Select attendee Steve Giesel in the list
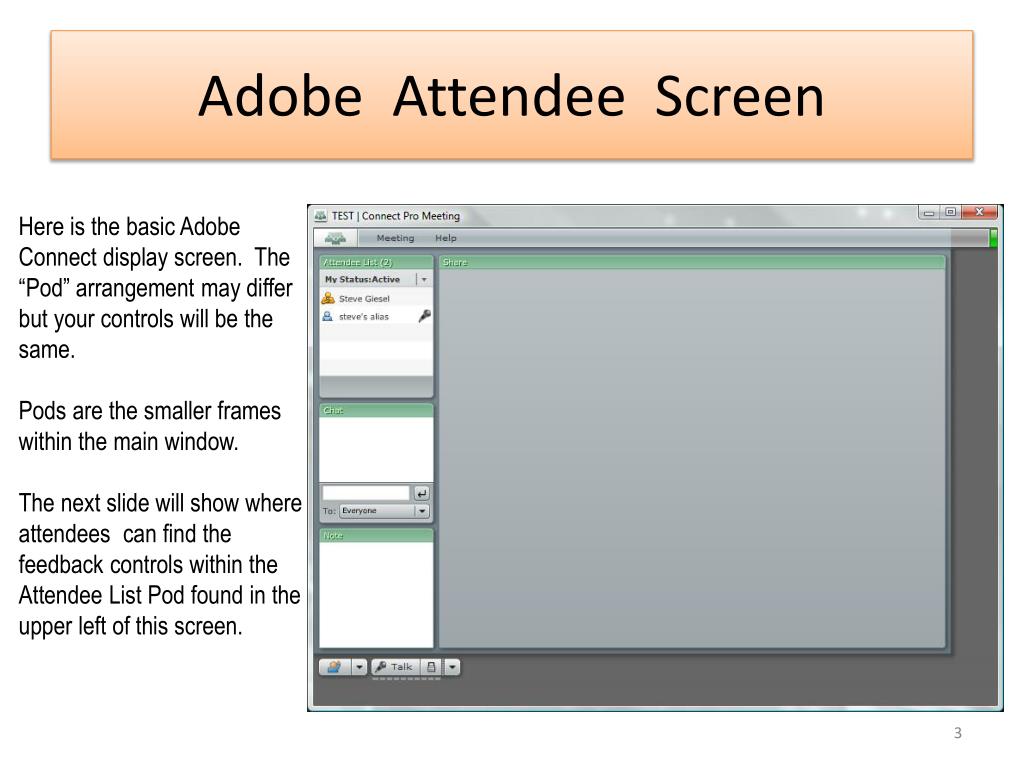The image size is (1024, 768). coord(376,298)
